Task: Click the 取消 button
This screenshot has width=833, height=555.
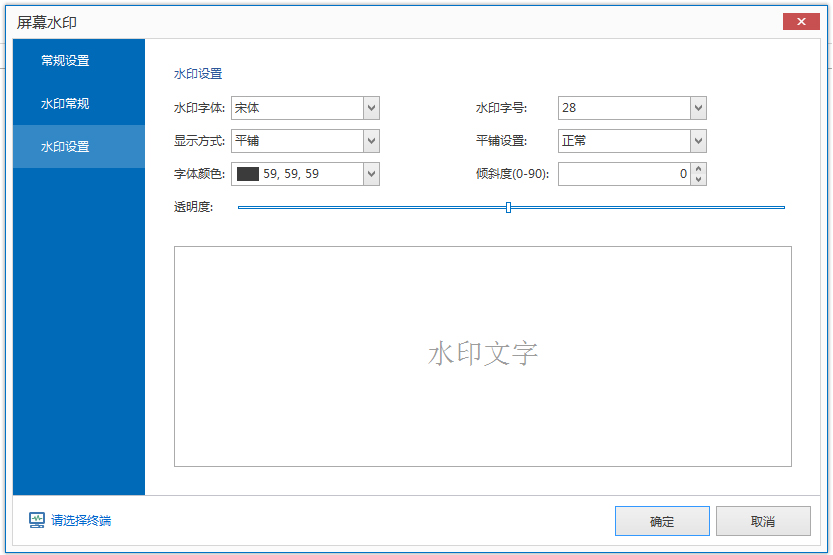Action: coord(763,521)
